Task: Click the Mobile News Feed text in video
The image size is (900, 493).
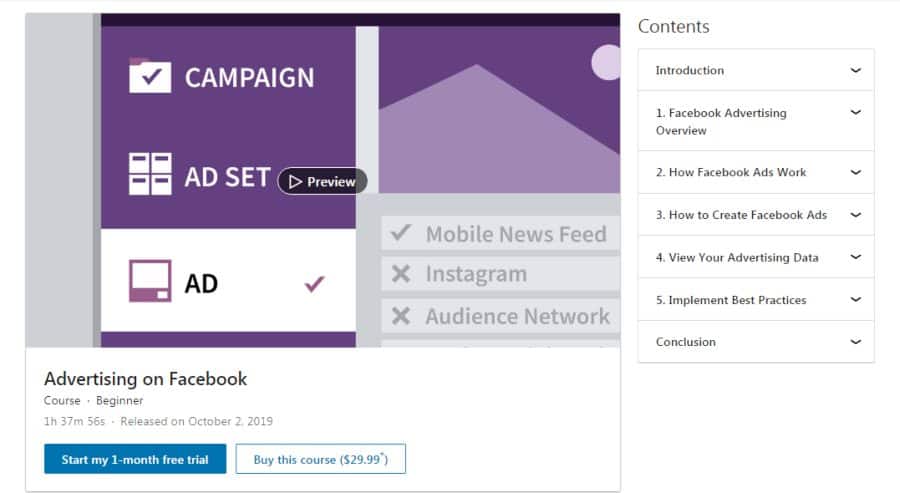Action: click(x=516, y=234)
